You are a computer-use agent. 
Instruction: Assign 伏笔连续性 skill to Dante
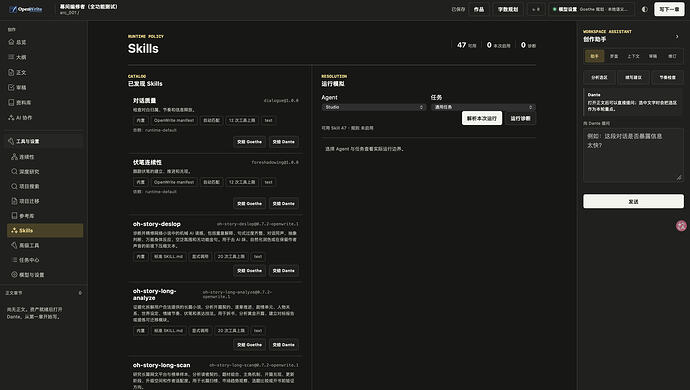pyautogui.click(x=283, y=203)
